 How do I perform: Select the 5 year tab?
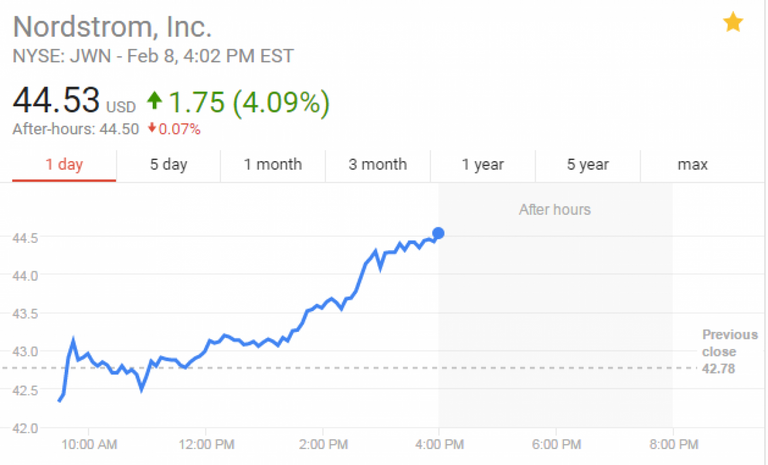pos(587,165)
